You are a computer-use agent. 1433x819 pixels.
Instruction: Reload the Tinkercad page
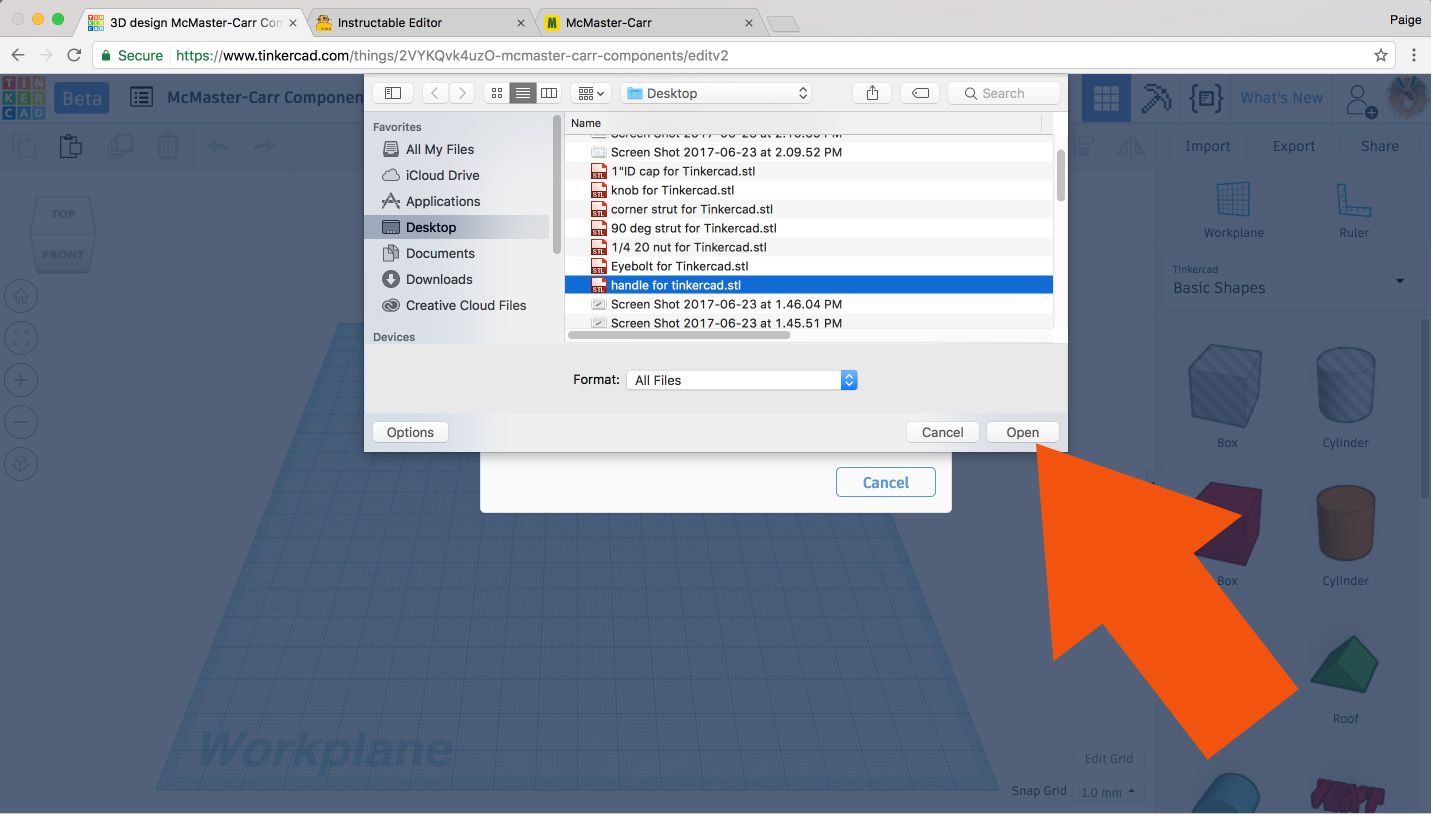74,55
